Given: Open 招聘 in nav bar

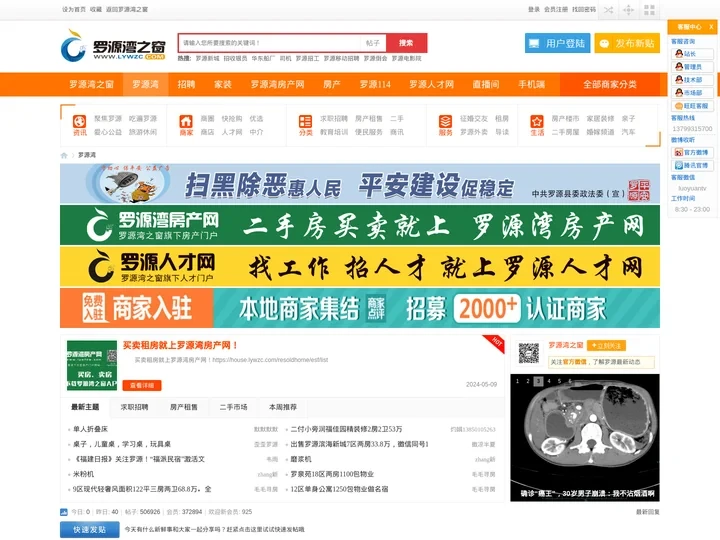Looking at the screenshot, I should (x=186, y=84).
